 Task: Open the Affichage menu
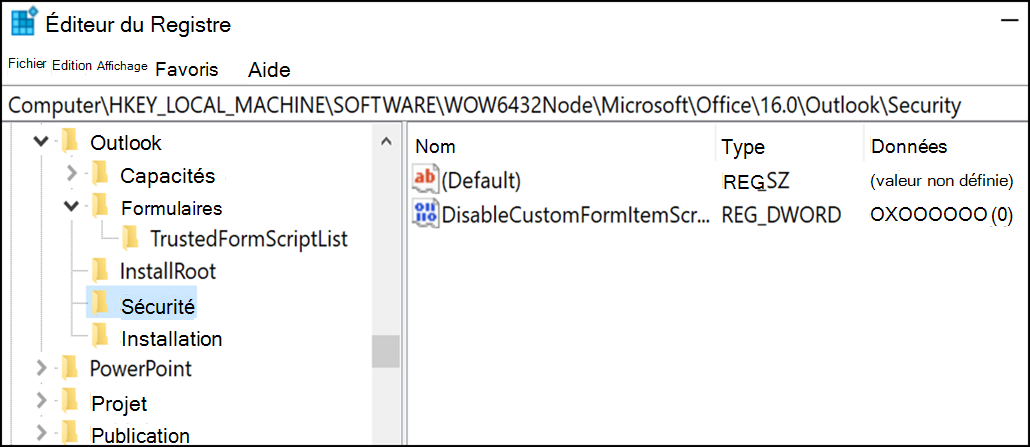coord(122,66)
